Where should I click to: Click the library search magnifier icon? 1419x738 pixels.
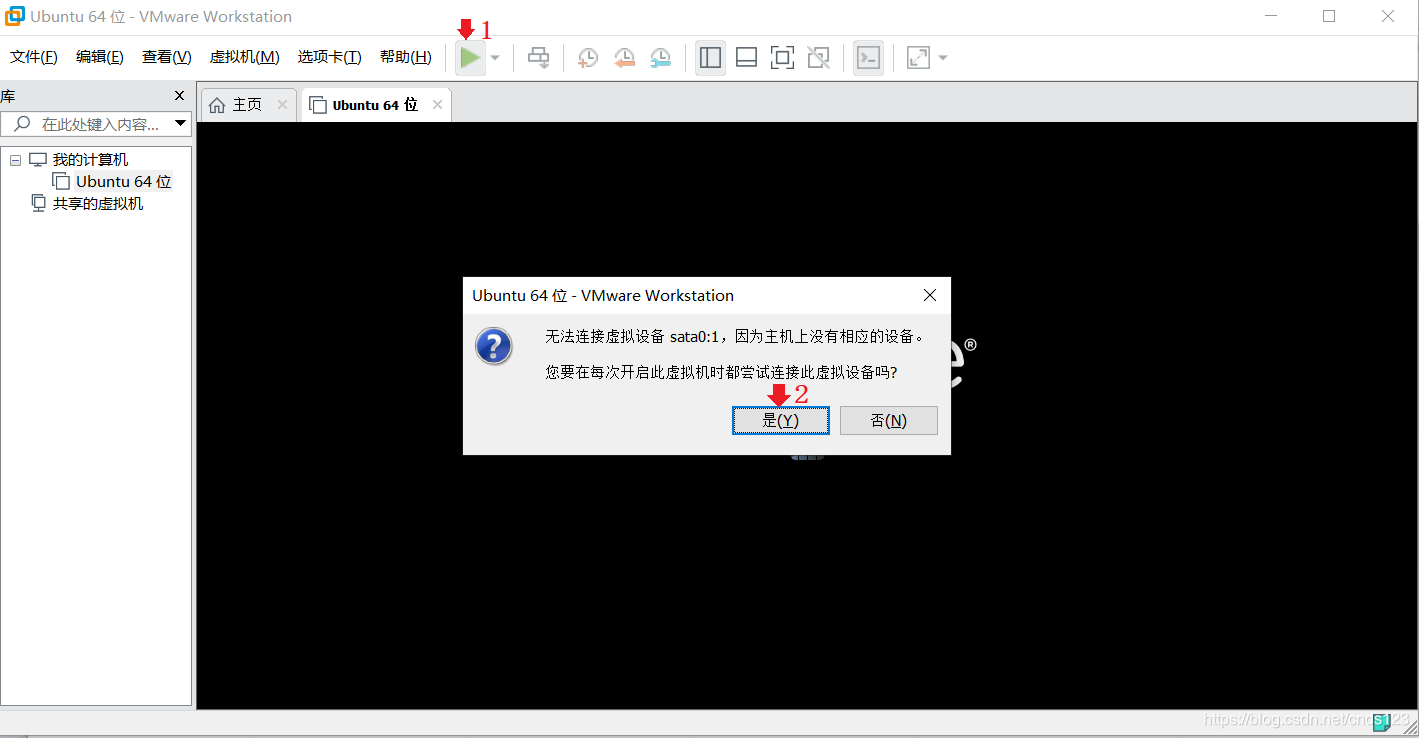point(22,124)
